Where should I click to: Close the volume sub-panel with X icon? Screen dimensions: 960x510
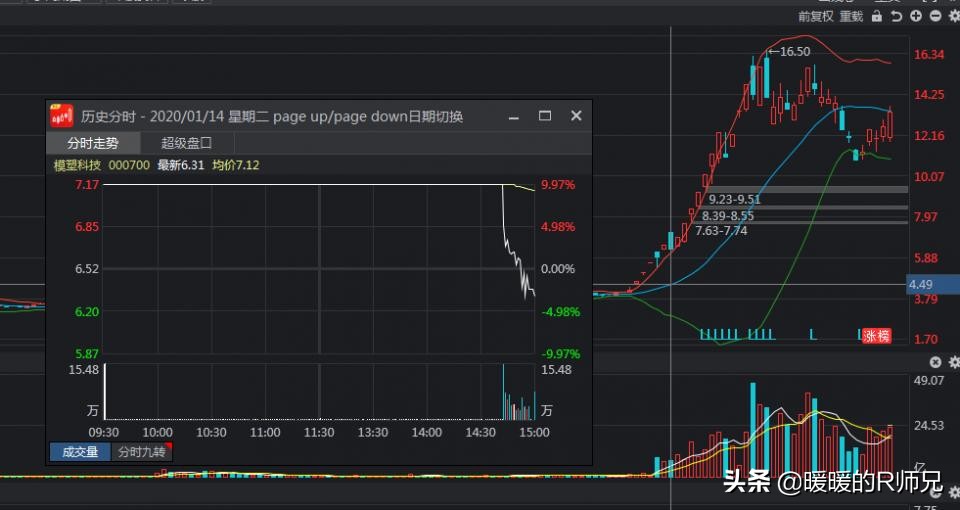pos(935,362)
